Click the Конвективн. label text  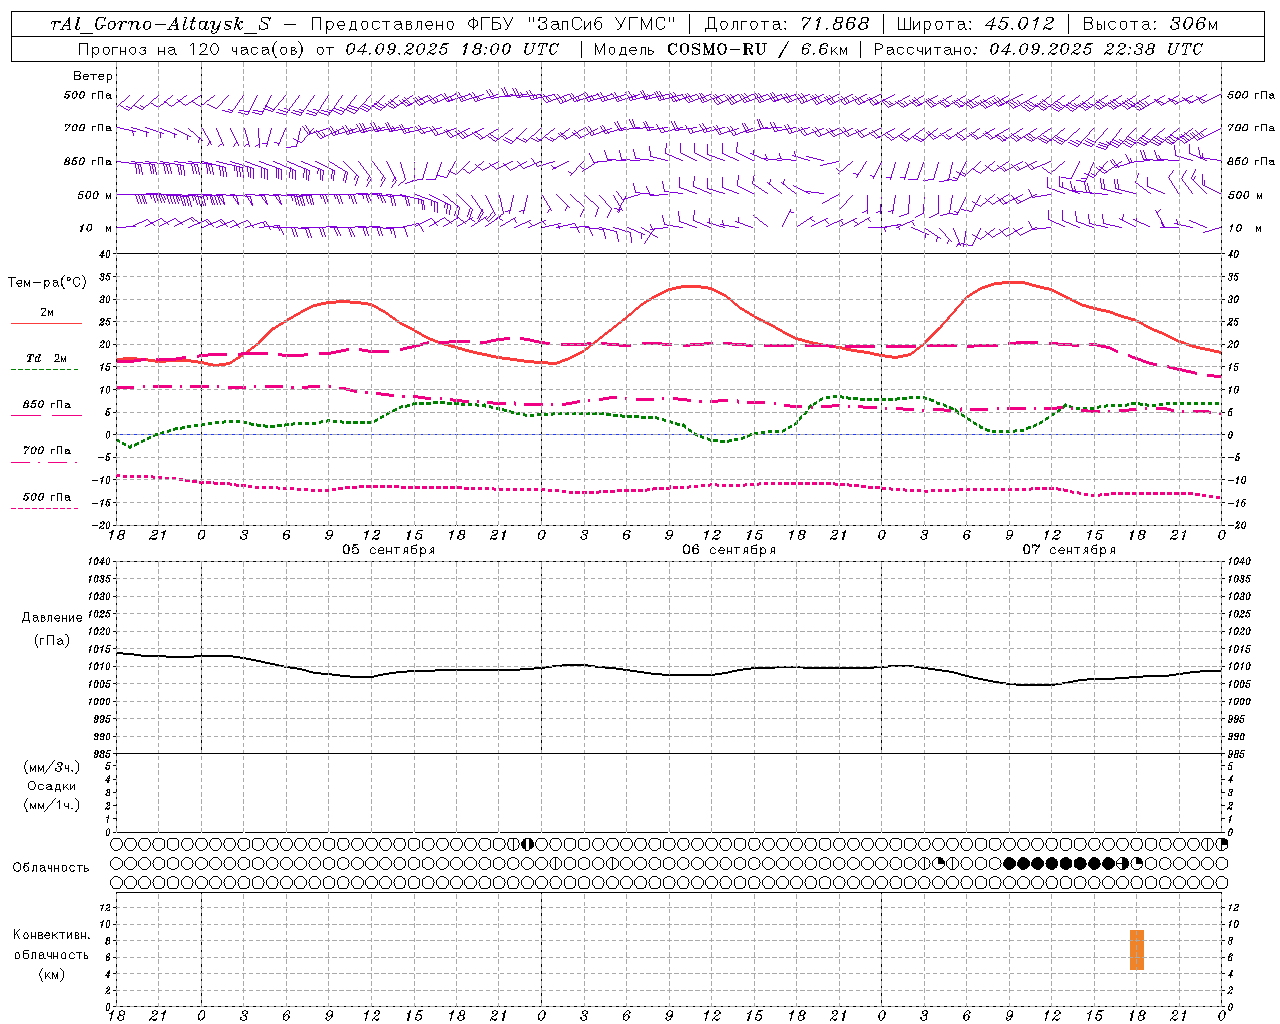point(51,935)
